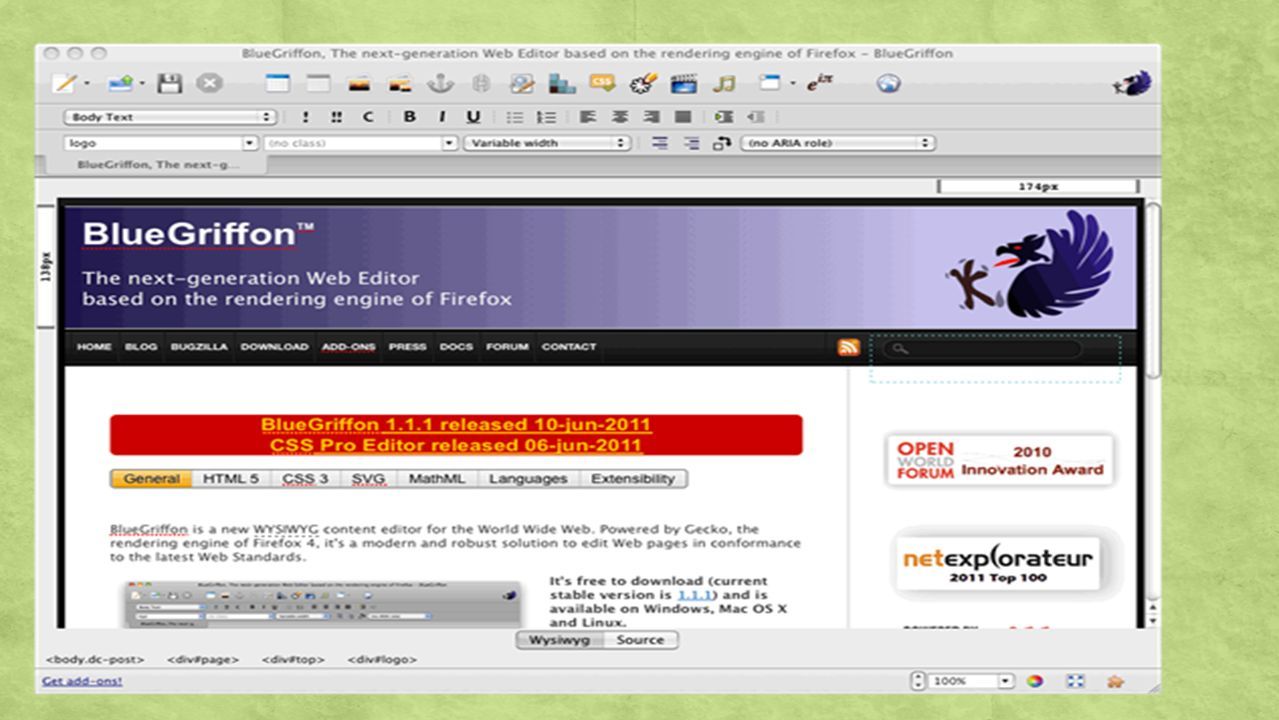Align text right
This screenshot has width=1279, height=720.
click(x=651, y=117)
